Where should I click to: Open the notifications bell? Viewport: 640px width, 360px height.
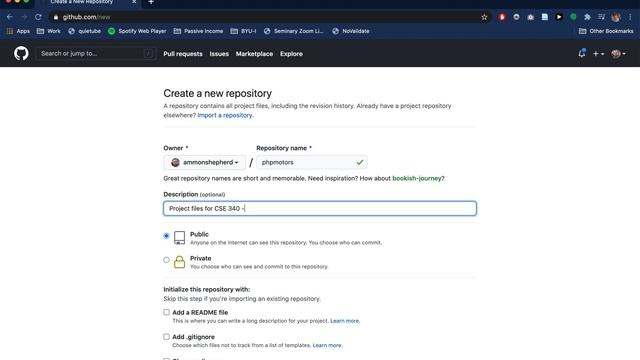click(x=582, y=53)
